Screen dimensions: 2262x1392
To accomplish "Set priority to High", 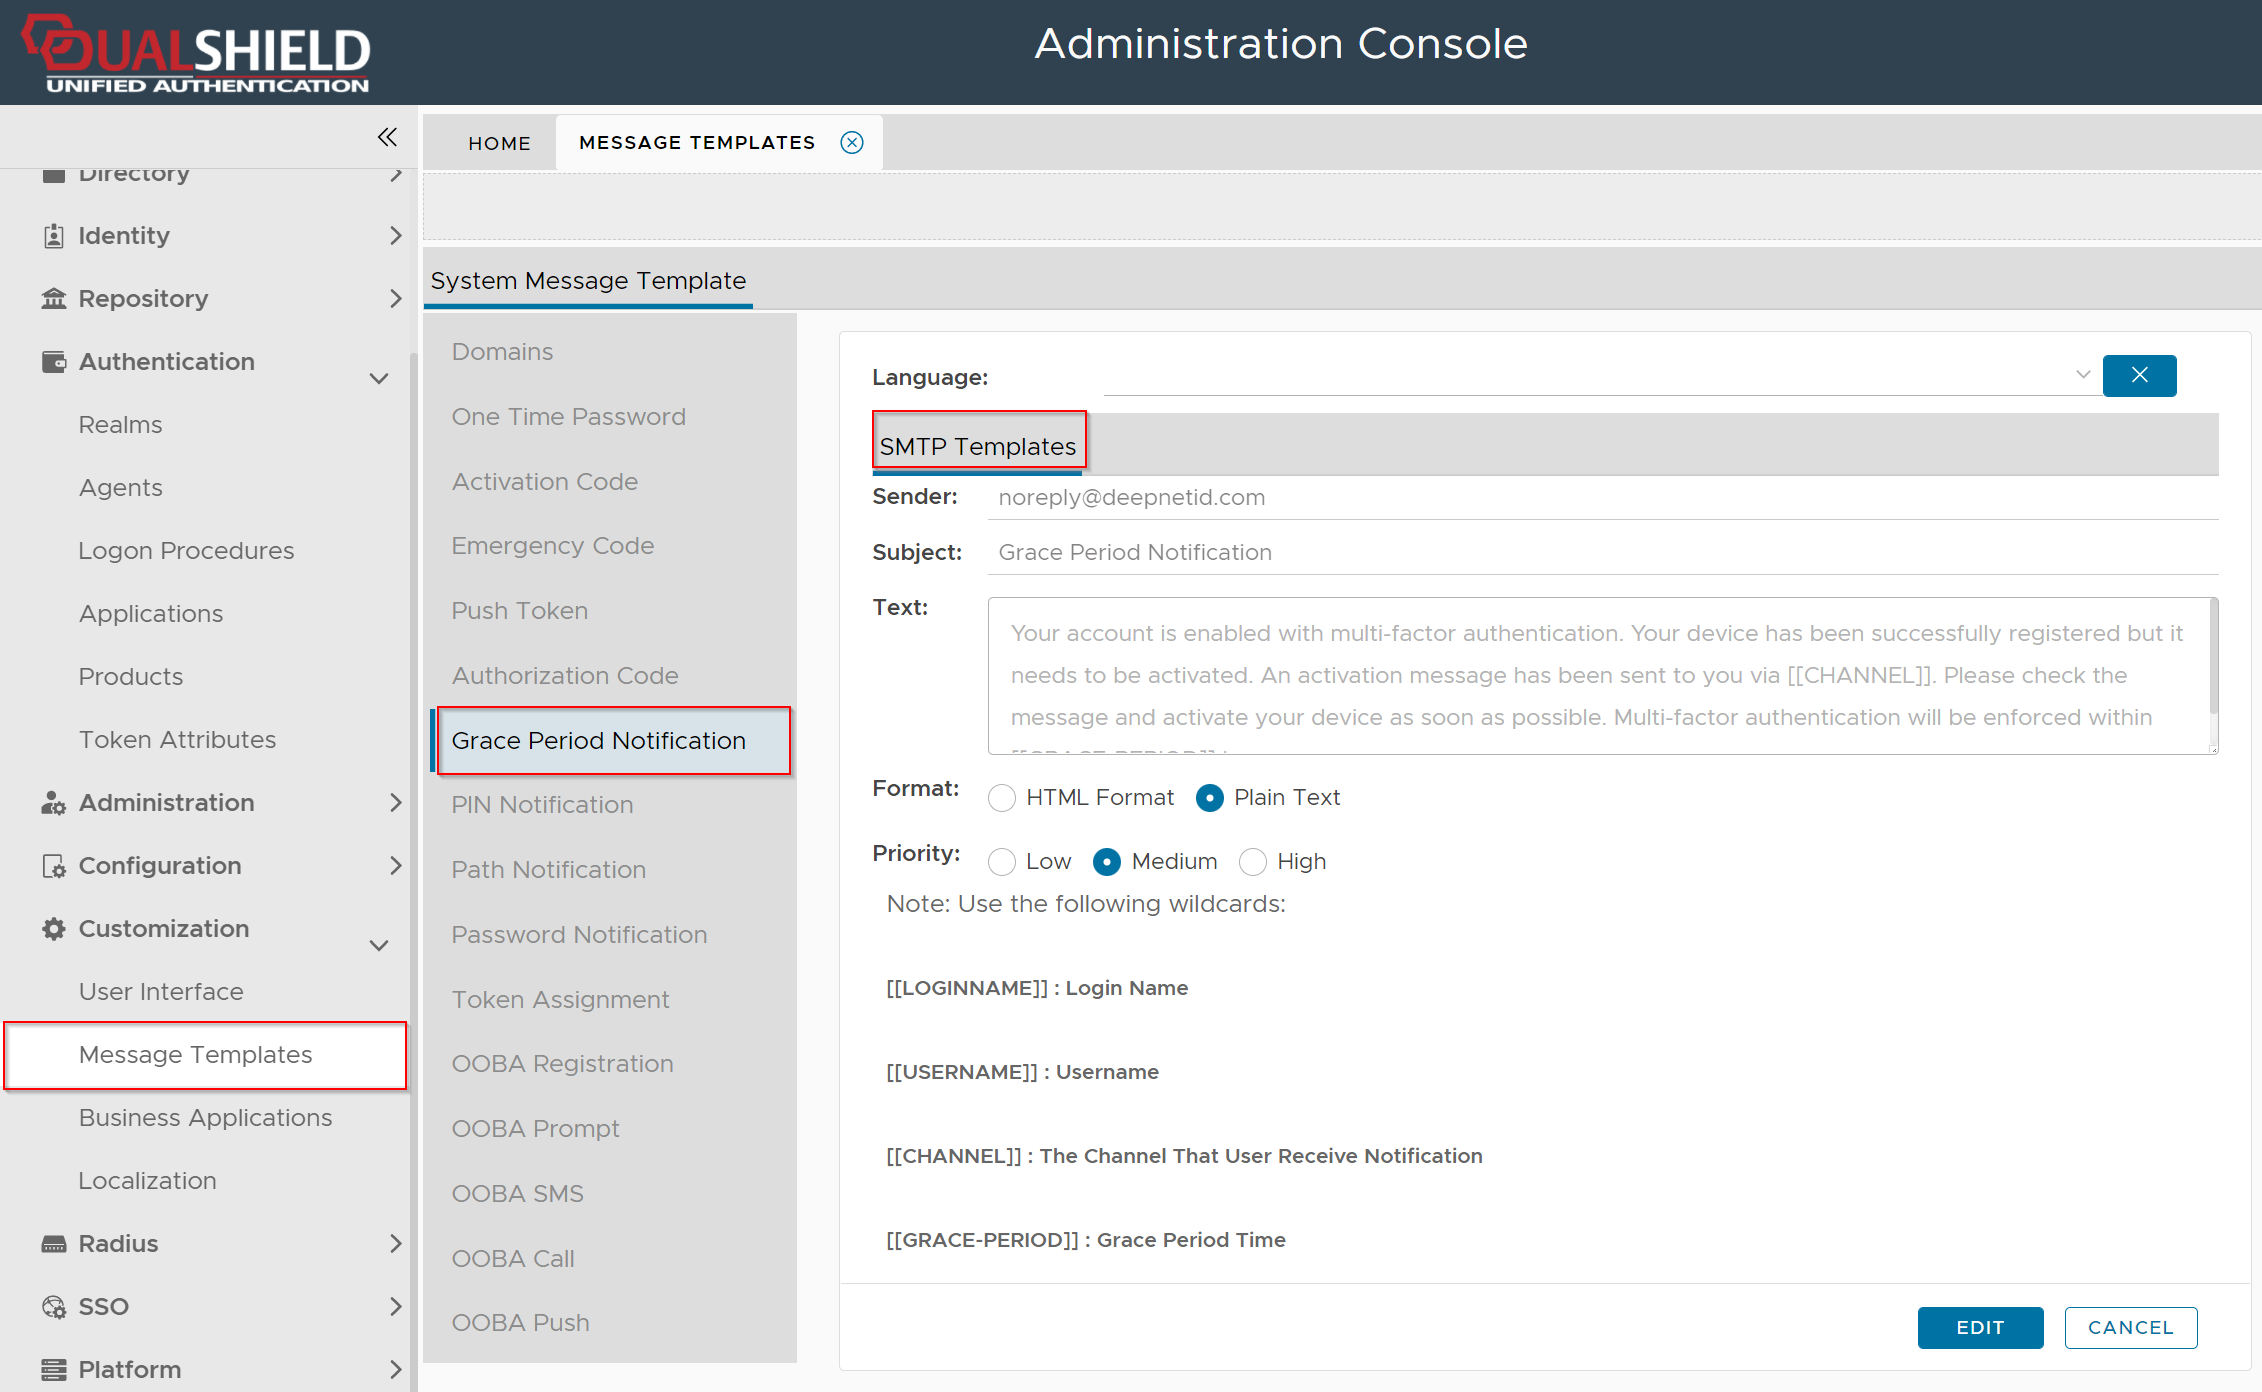I will [x=1253, y=862].
